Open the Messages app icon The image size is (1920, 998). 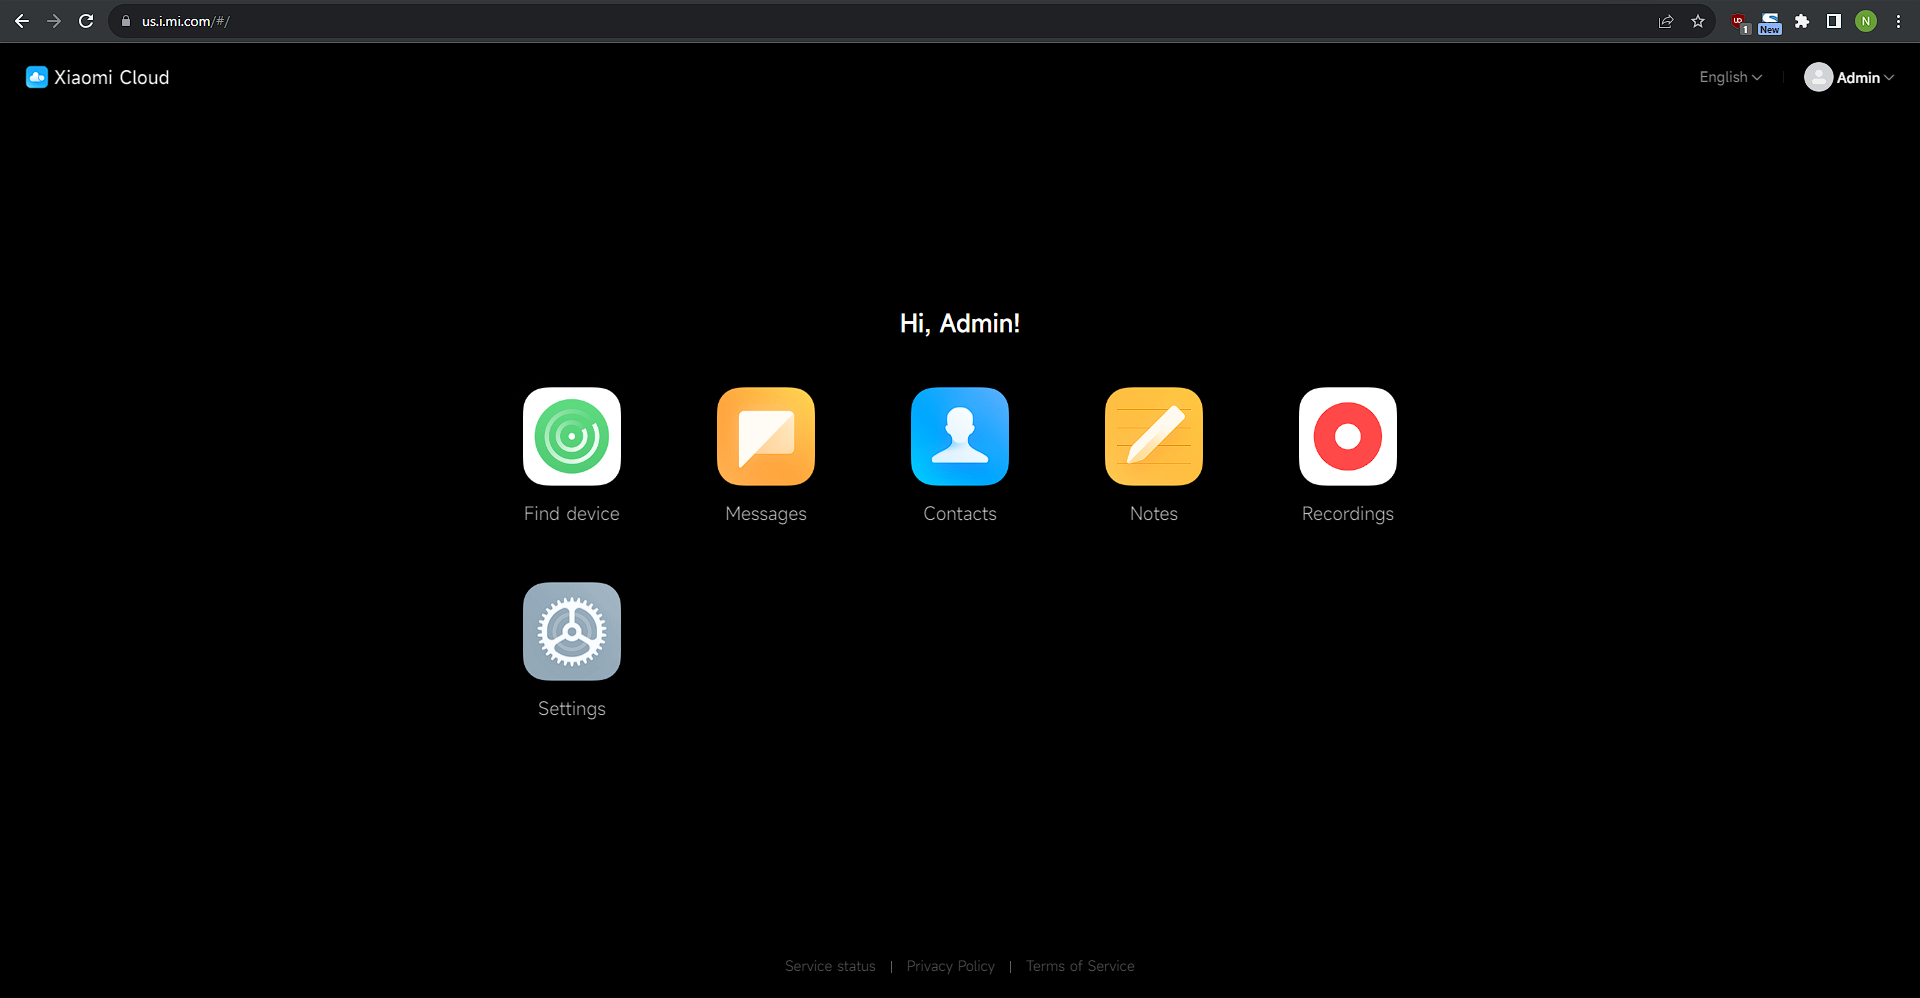coord(766,436)
